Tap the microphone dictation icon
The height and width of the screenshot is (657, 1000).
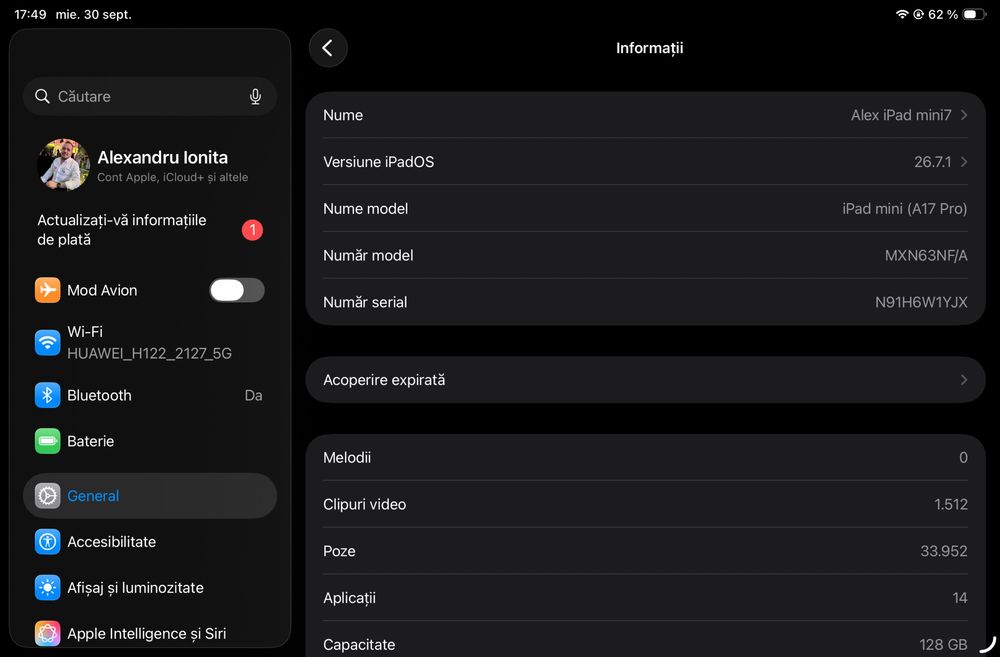coord(255,96)
